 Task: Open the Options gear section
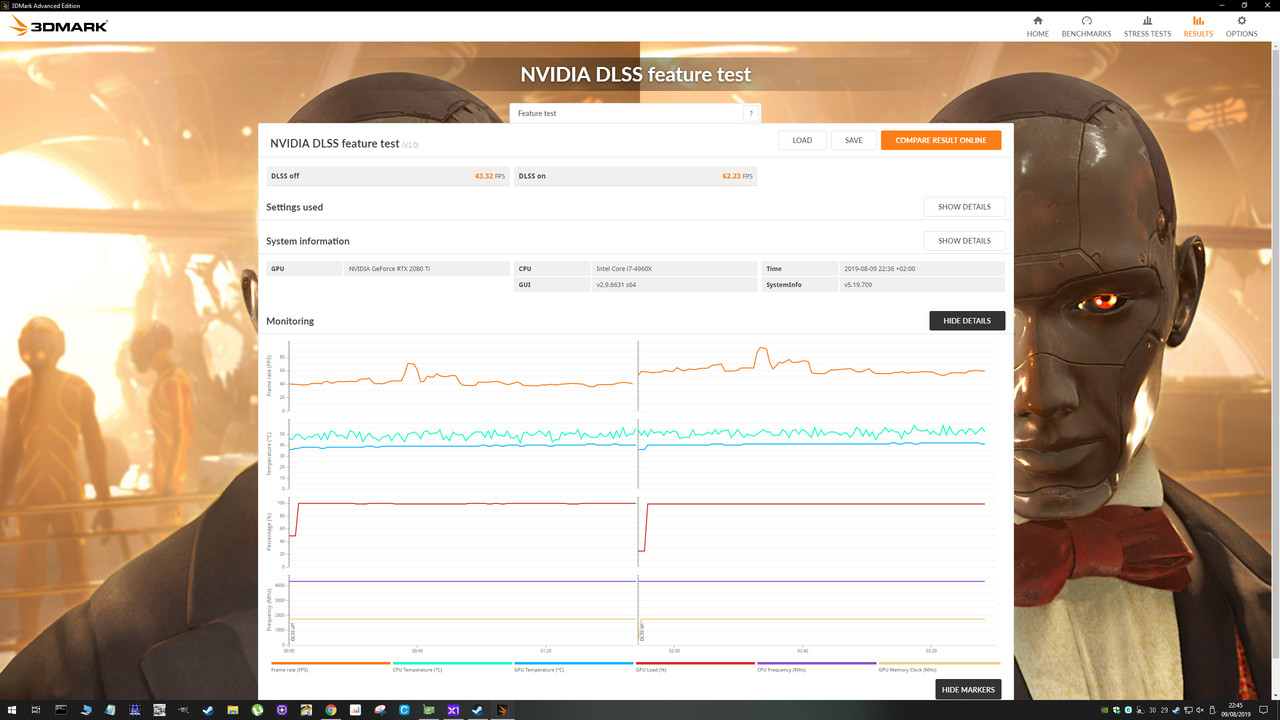[x=1242, y=26]
